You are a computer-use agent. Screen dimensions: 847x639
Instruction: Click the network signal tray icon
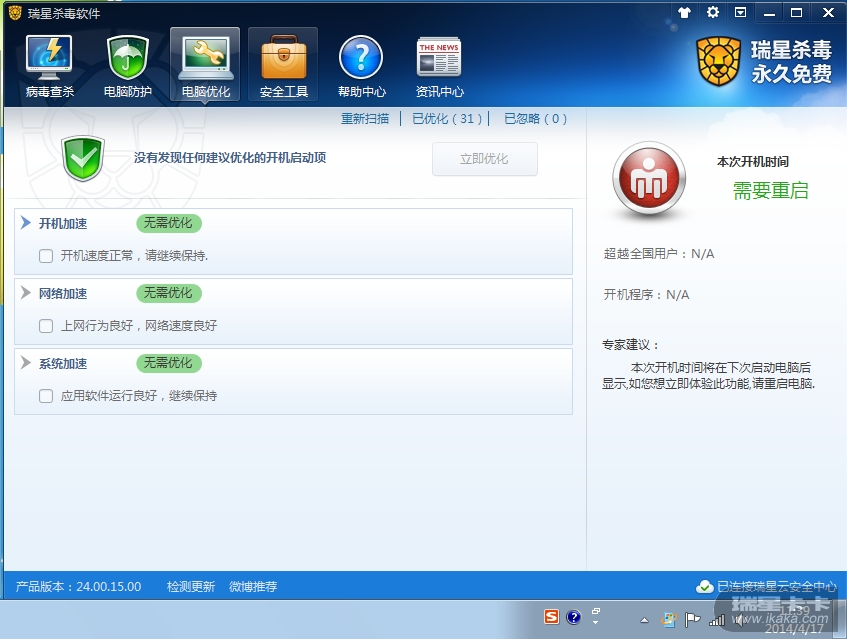717,620
